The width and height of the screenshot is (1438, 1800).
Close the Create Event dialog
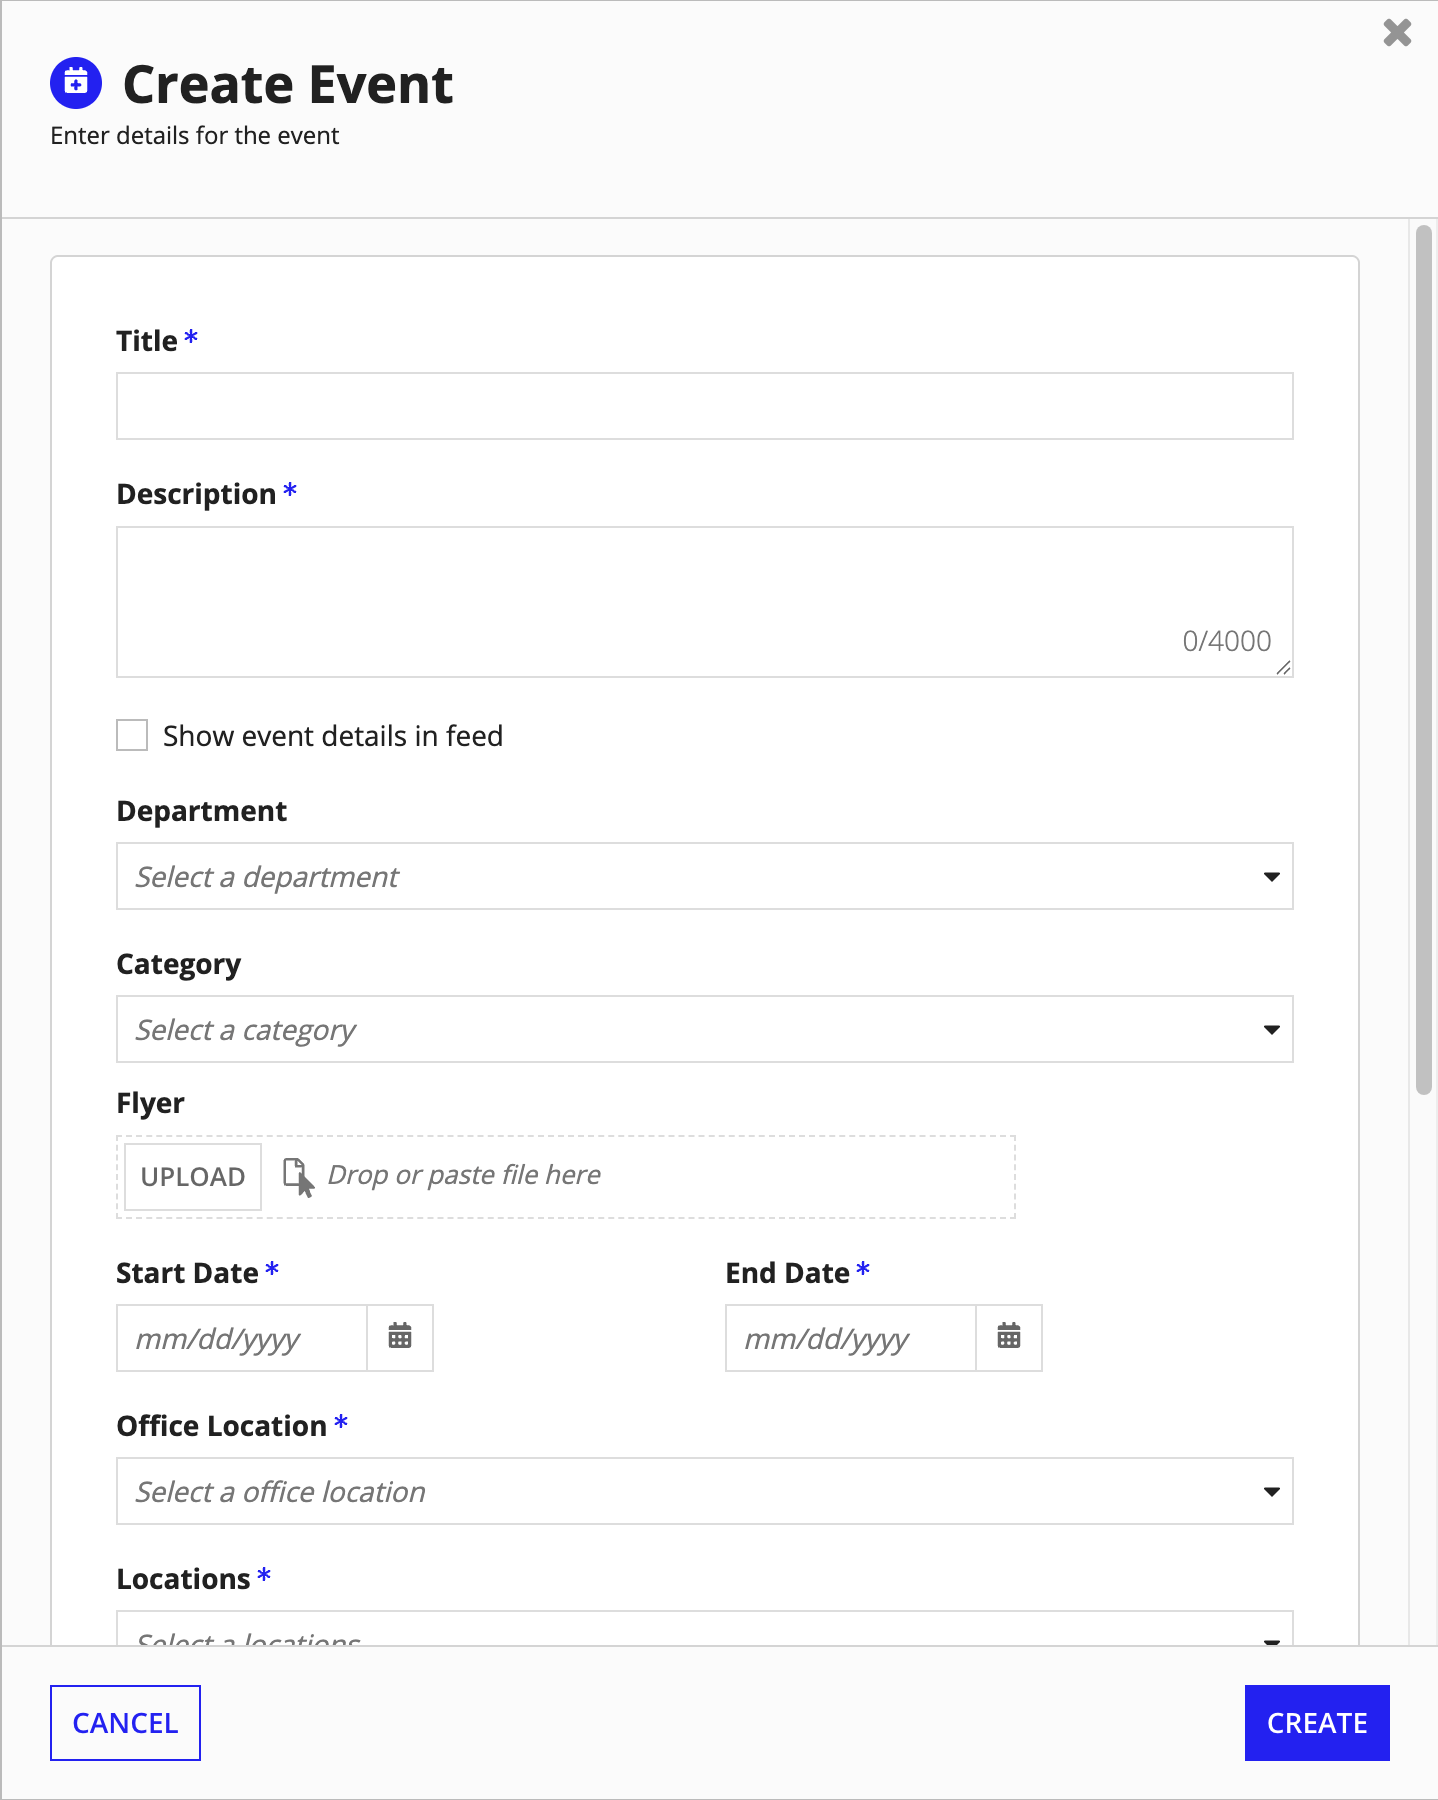1397,33
